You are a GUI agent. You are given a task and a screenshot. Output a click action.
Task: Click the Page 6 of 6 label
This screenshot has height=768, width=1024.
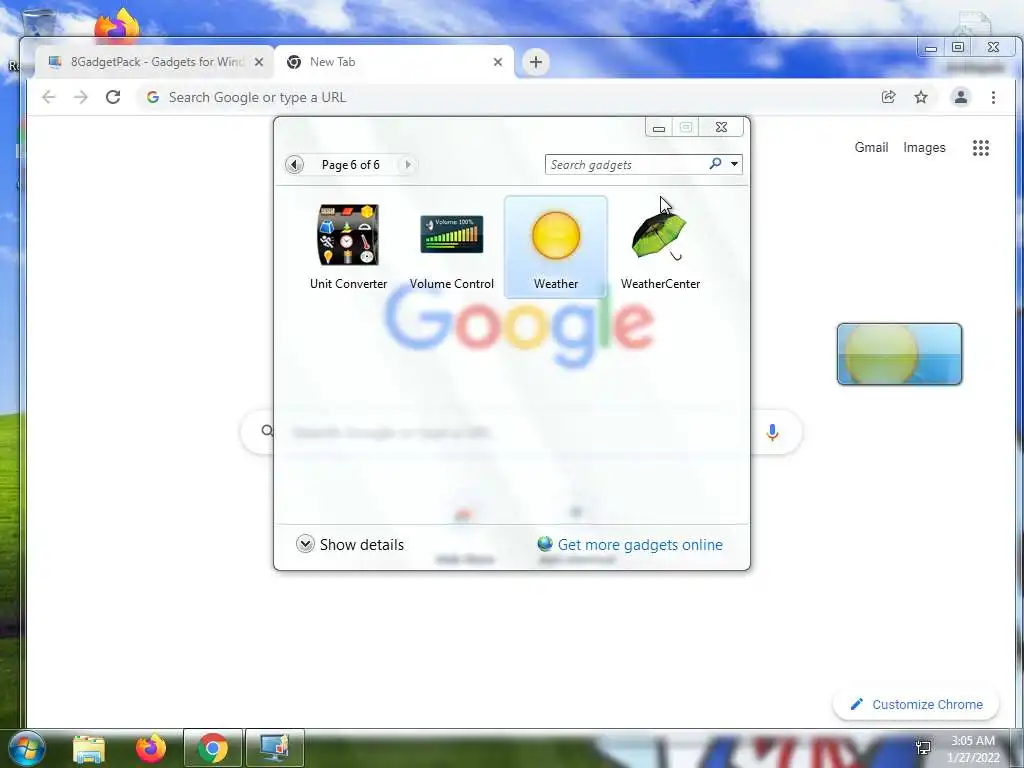351,165
